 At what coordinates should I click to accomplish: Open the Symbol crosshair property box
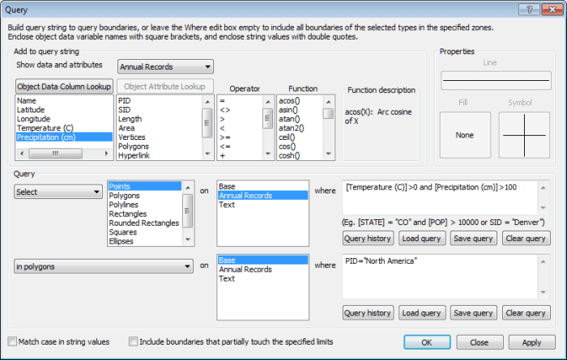point(524,135)
